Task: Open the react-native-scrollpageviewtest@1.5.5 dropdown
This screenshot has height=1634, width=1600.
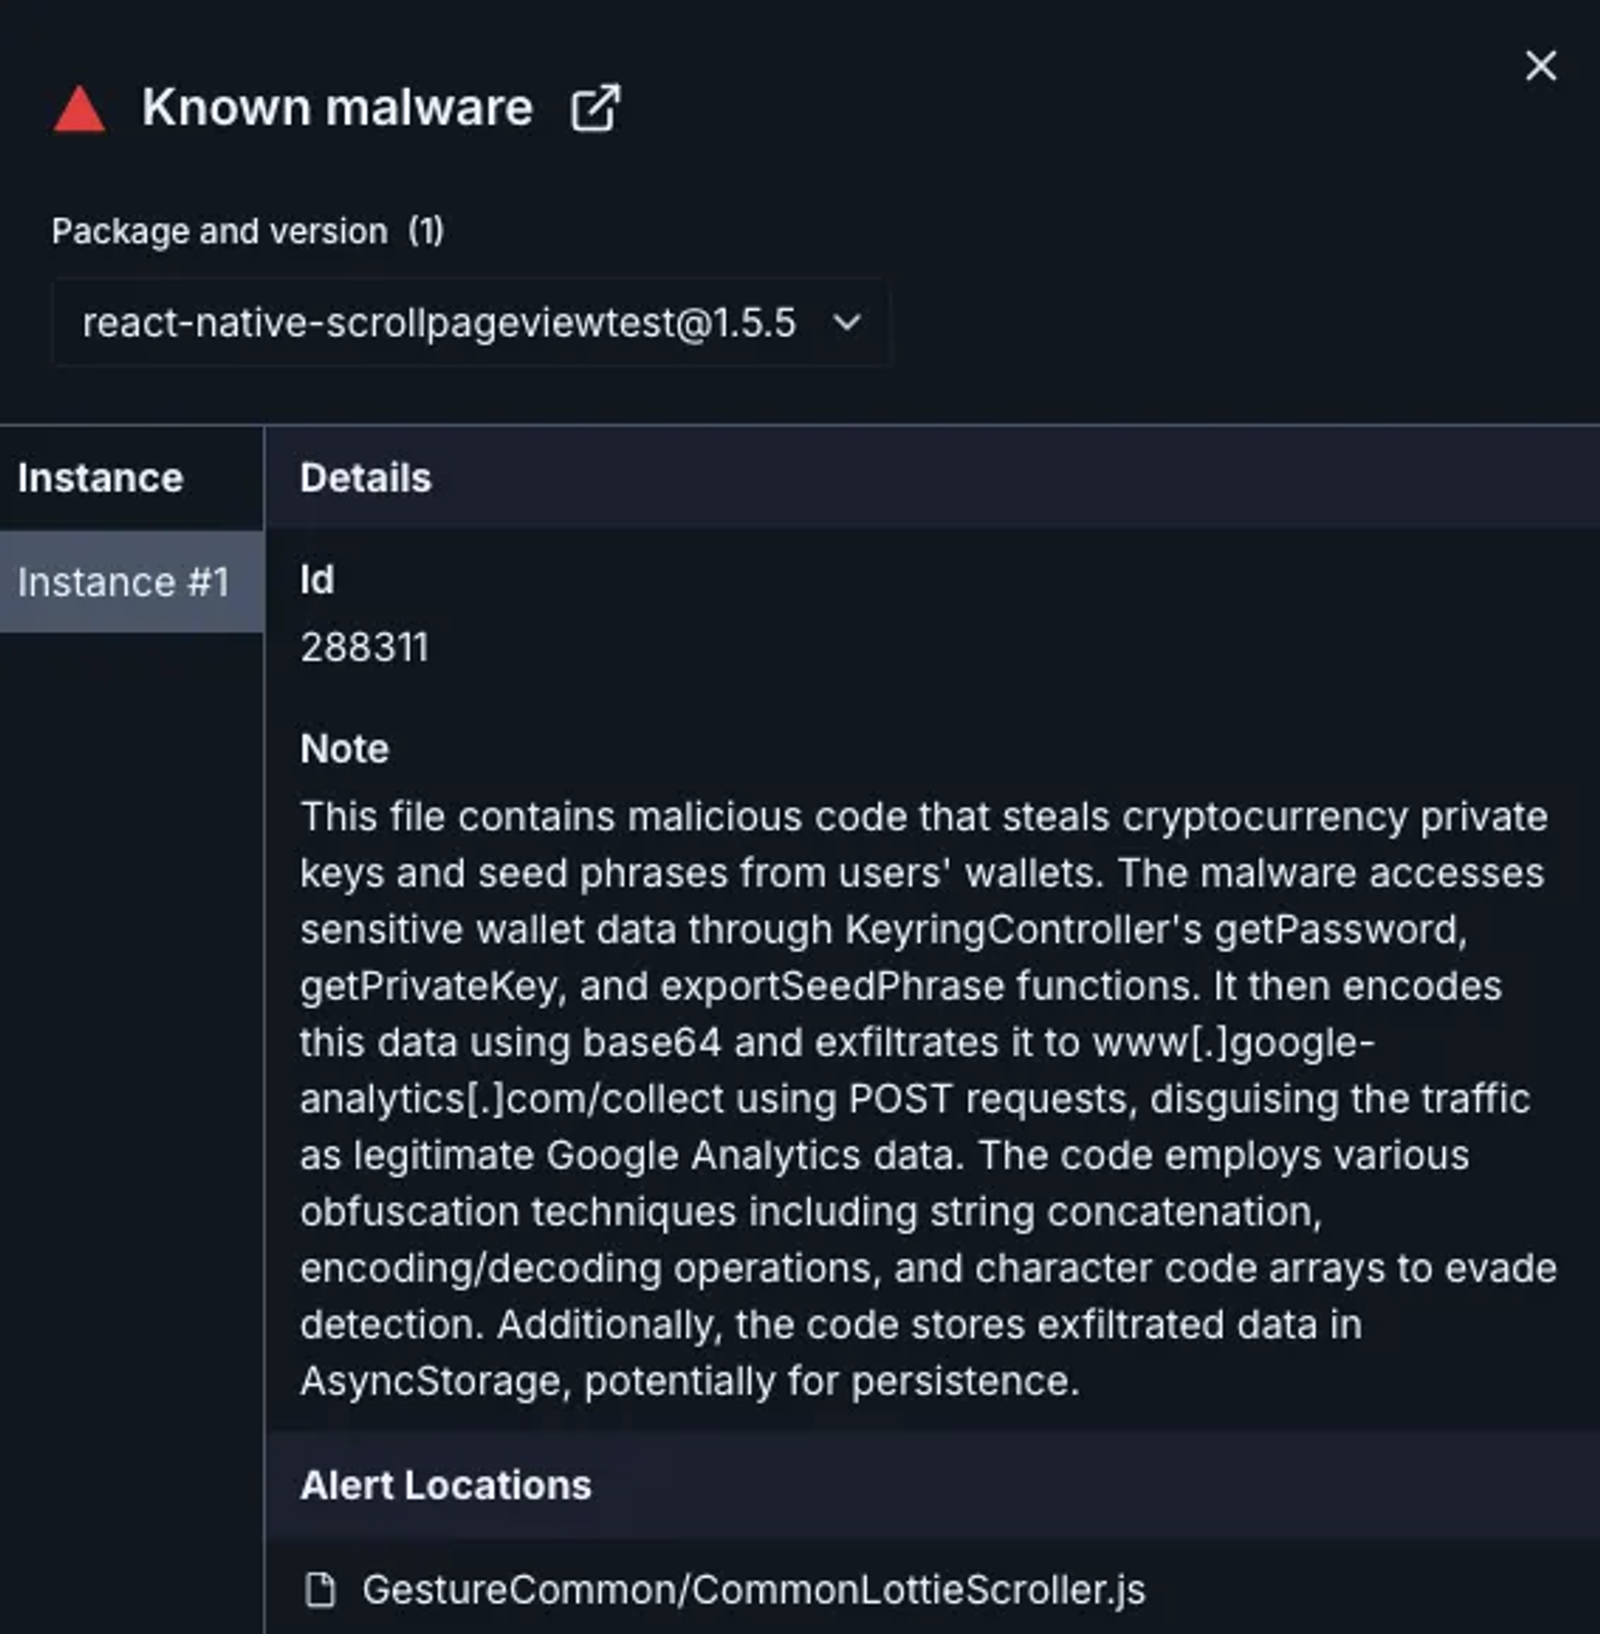Action: (x=470, y=323)
